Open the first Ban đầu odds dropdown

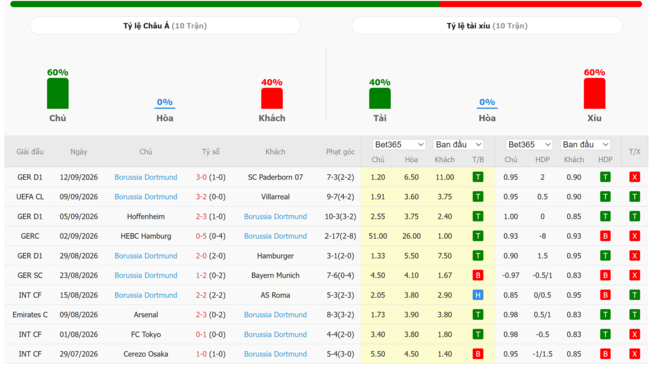point(458,145)
